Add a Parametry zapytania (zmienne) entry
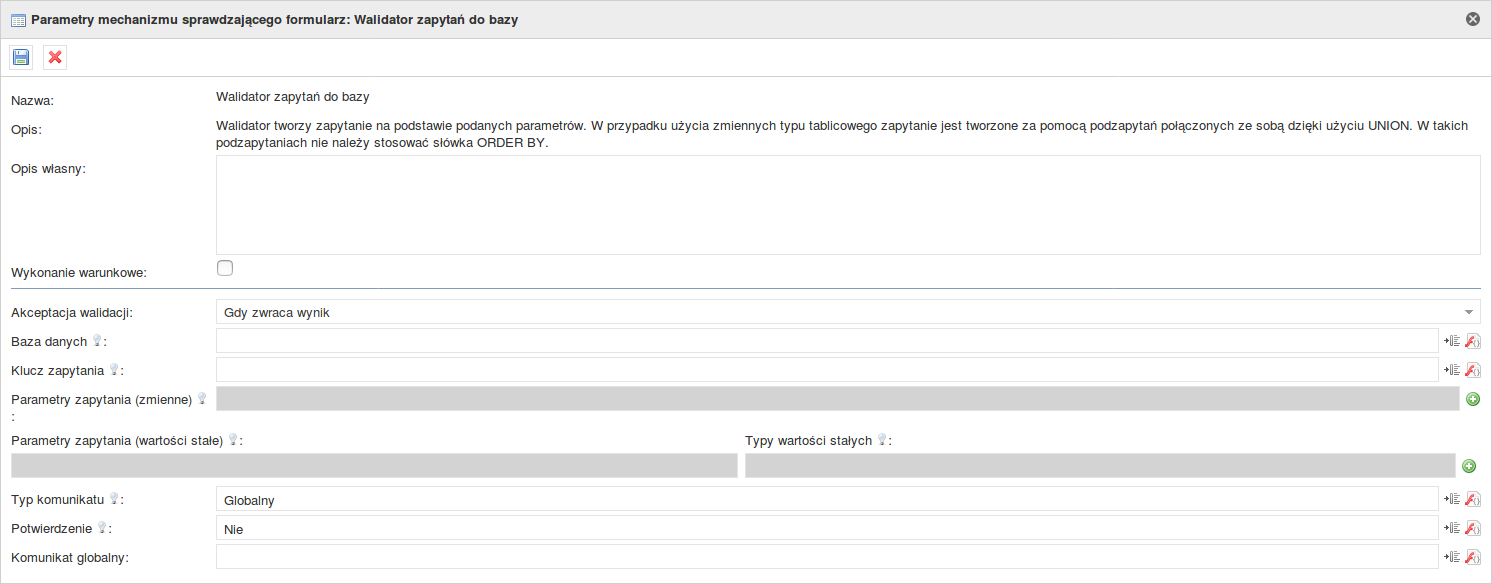The image size is (1492, 584). [1472, 399]
